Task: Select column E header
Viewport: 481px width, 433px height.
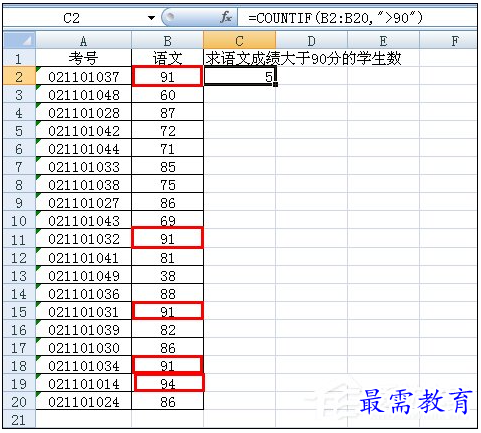Action: click(383, 41)
